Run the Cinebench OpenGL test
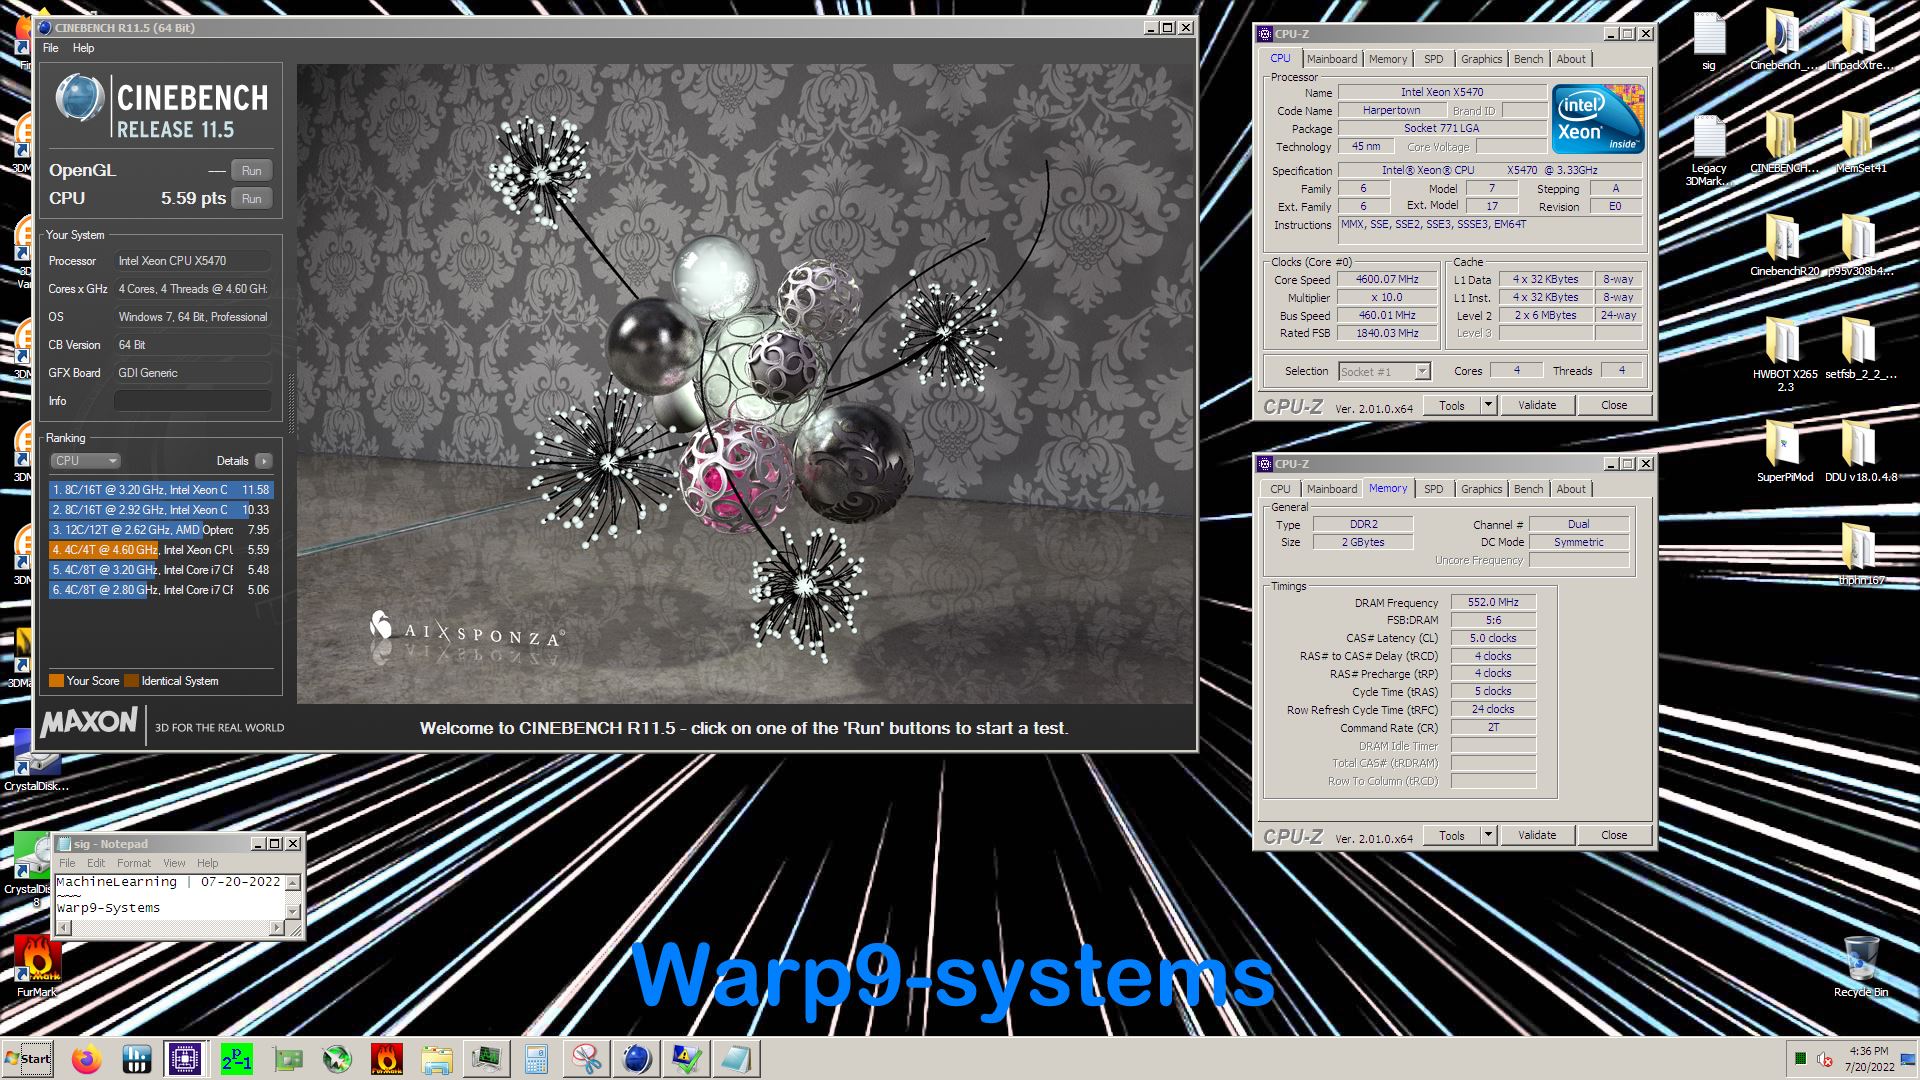The image size is (1920, 1080). click(251, 171)
